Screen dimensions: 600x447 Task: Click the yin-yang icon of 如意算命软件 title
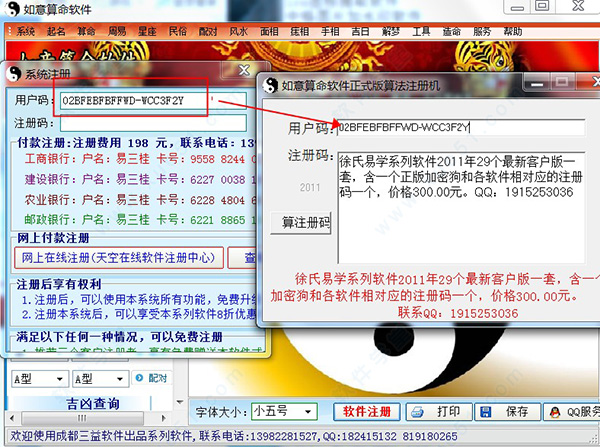(x=11, y=9)
